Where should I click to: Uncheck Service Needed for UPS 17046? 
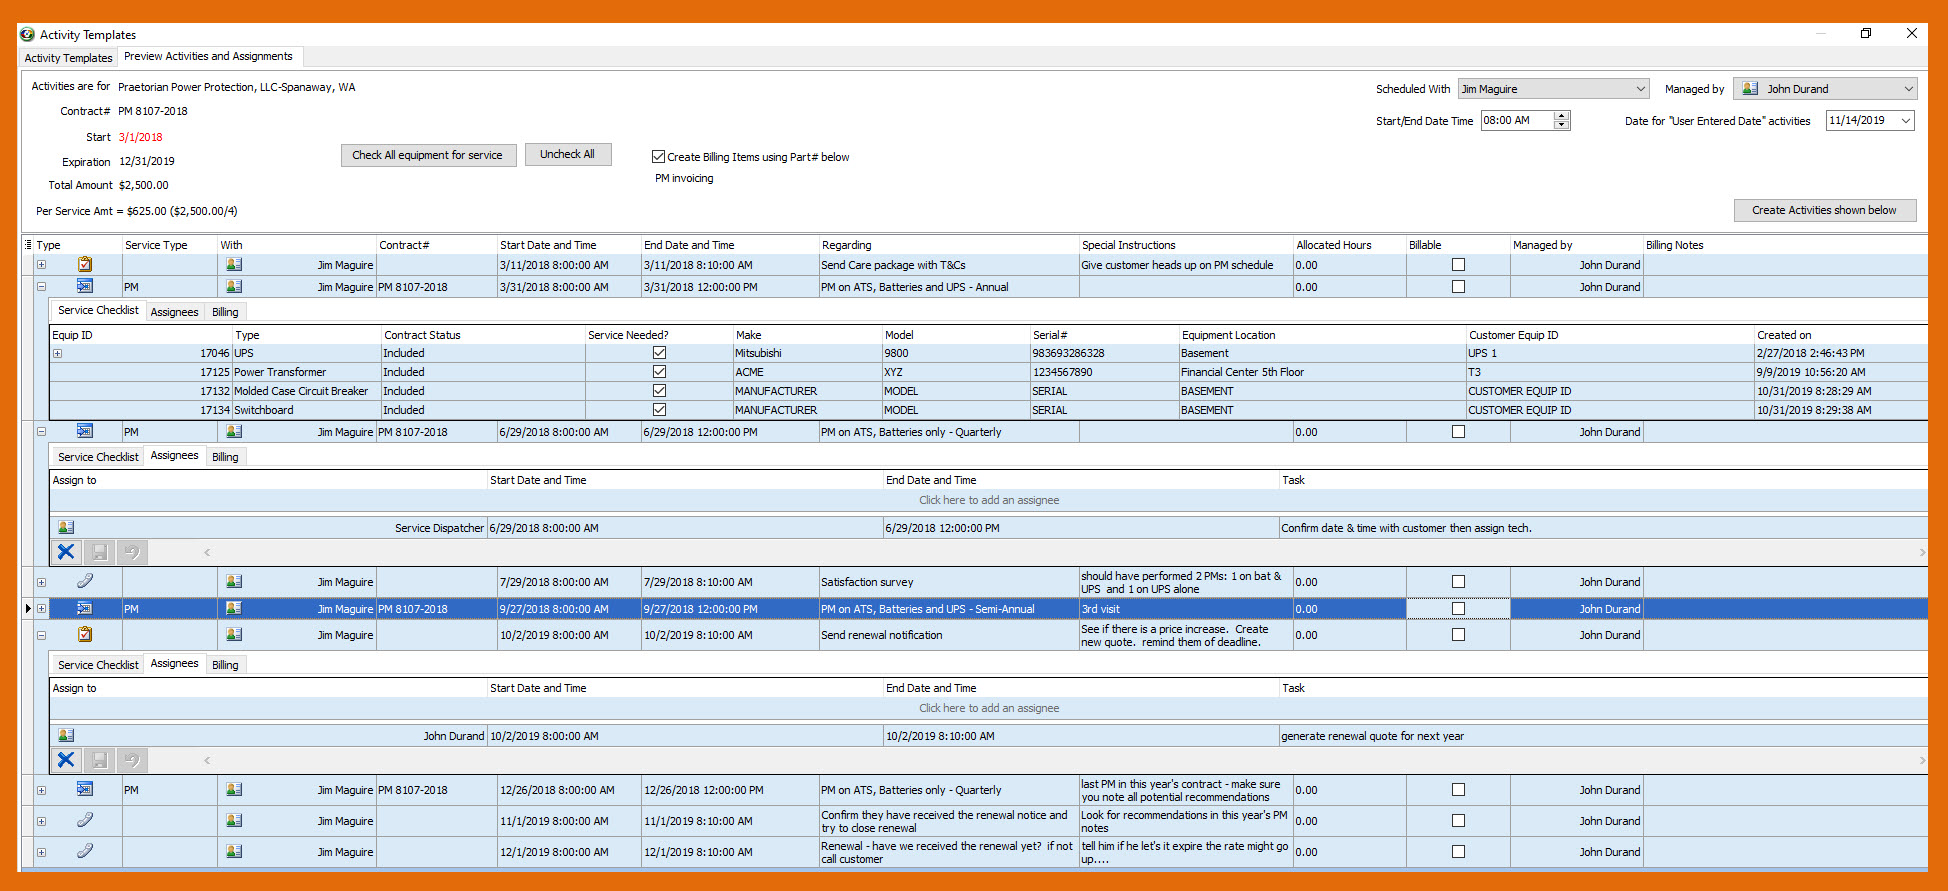[x=659, y=353]
